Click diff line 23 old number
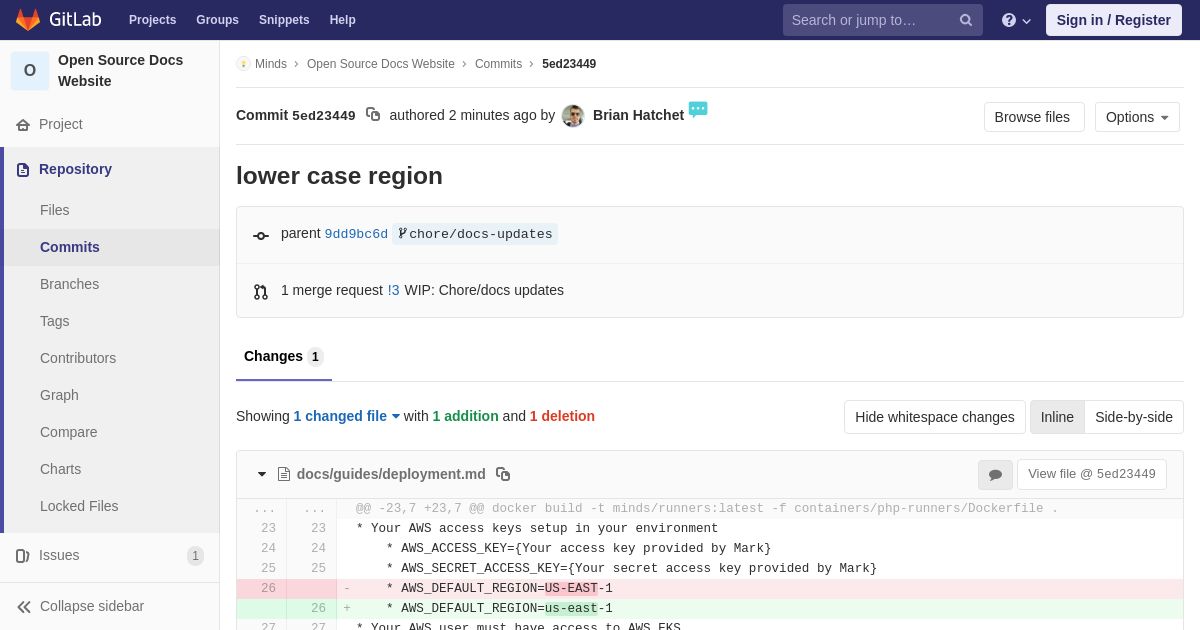 pos(268,528)
